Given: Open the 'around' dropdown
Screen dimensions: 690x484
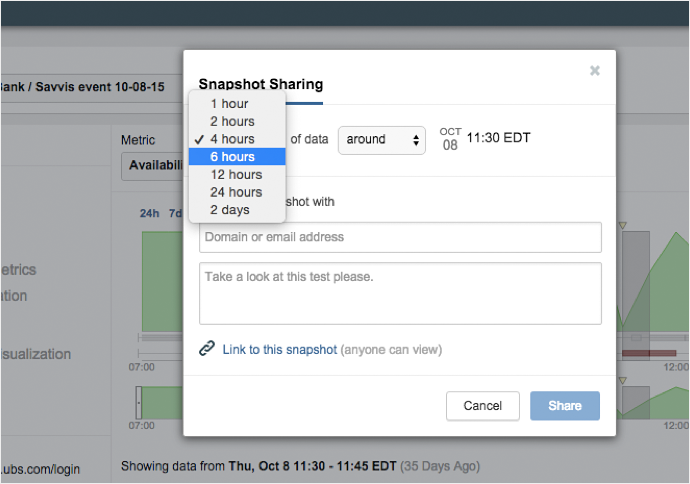Looking at the screenshot, I should (382, 140).
